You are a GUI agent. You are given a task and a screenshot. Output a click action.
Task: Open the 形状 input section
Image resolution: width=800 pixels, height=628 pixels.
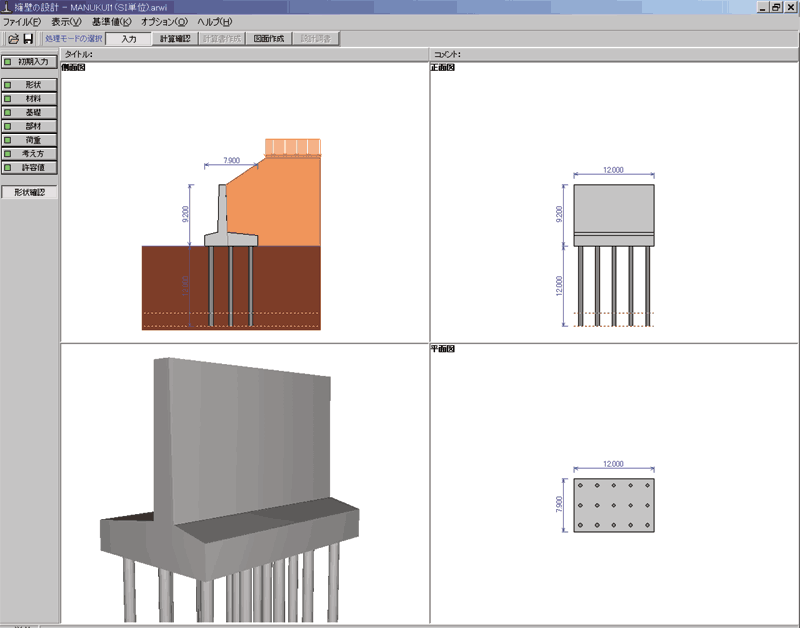pos(29,85)
